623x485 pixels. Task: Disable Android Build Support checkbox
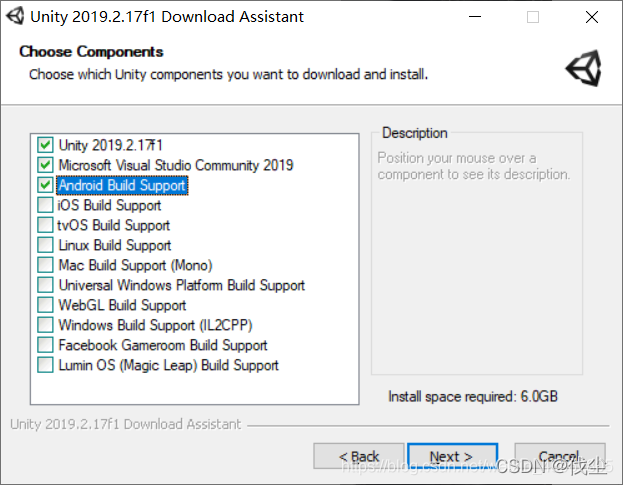coord(45,185)
